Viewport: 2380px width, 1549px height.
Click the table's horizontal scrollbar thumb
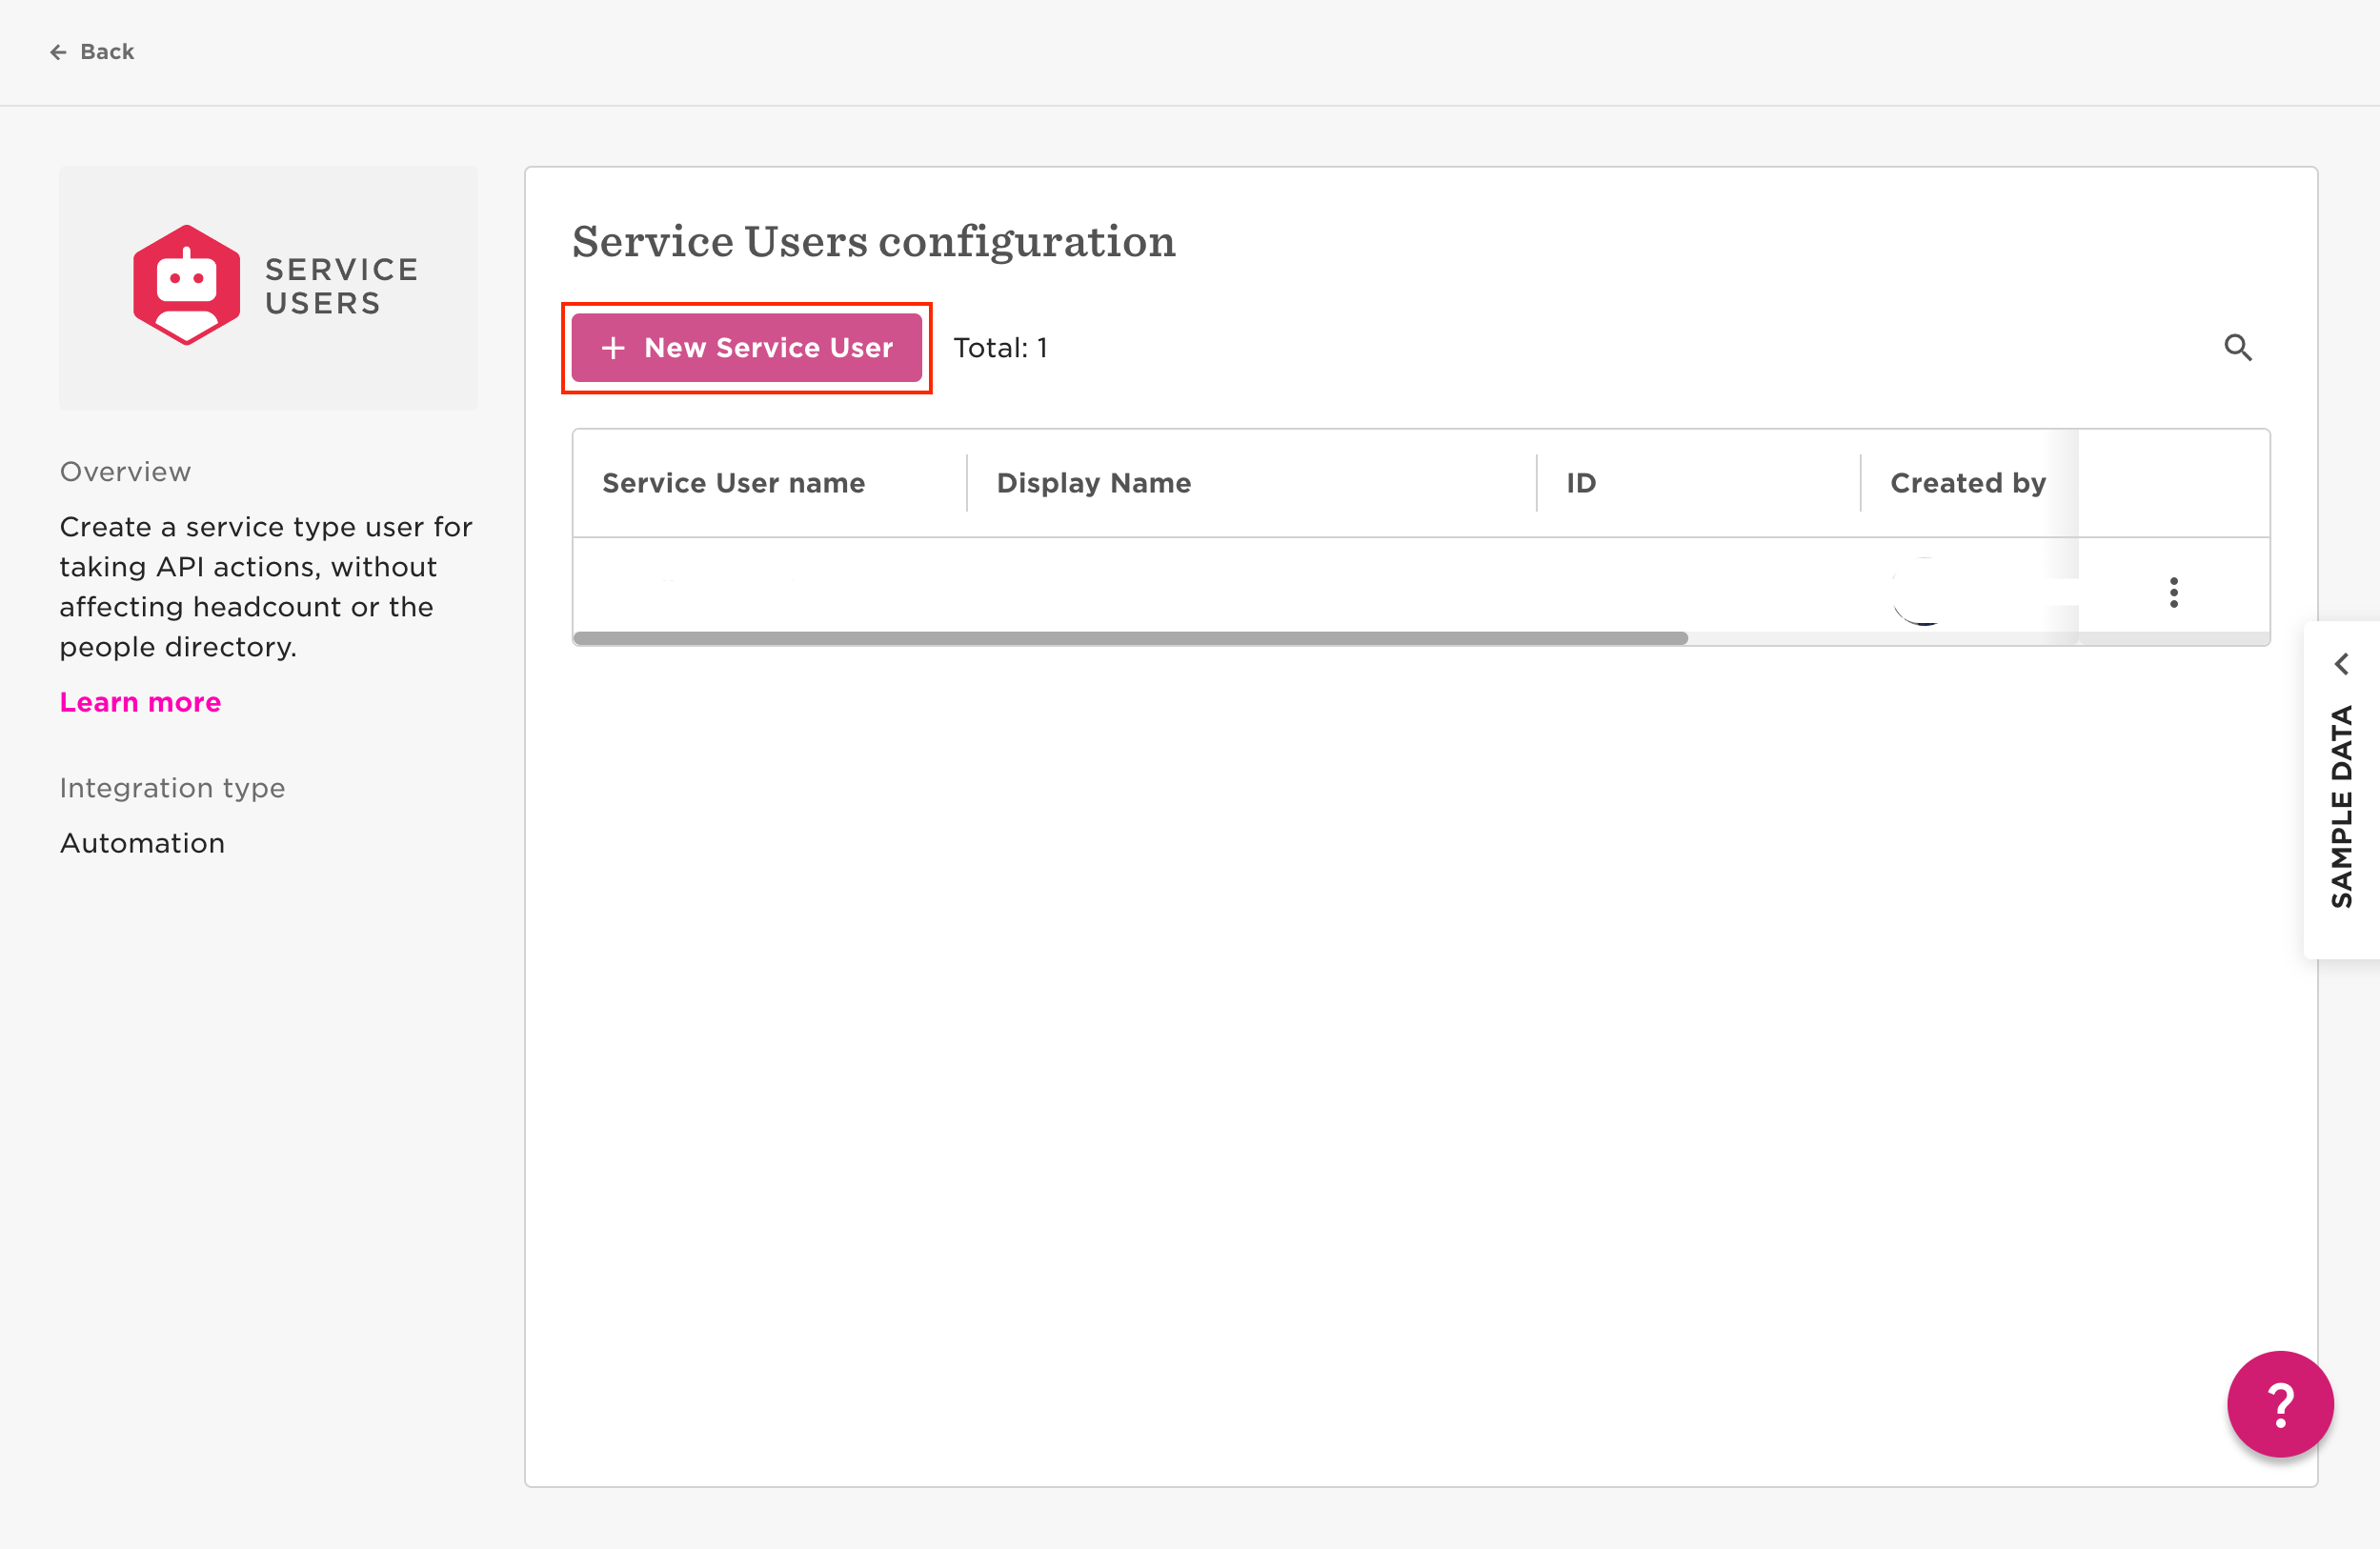1130,638
